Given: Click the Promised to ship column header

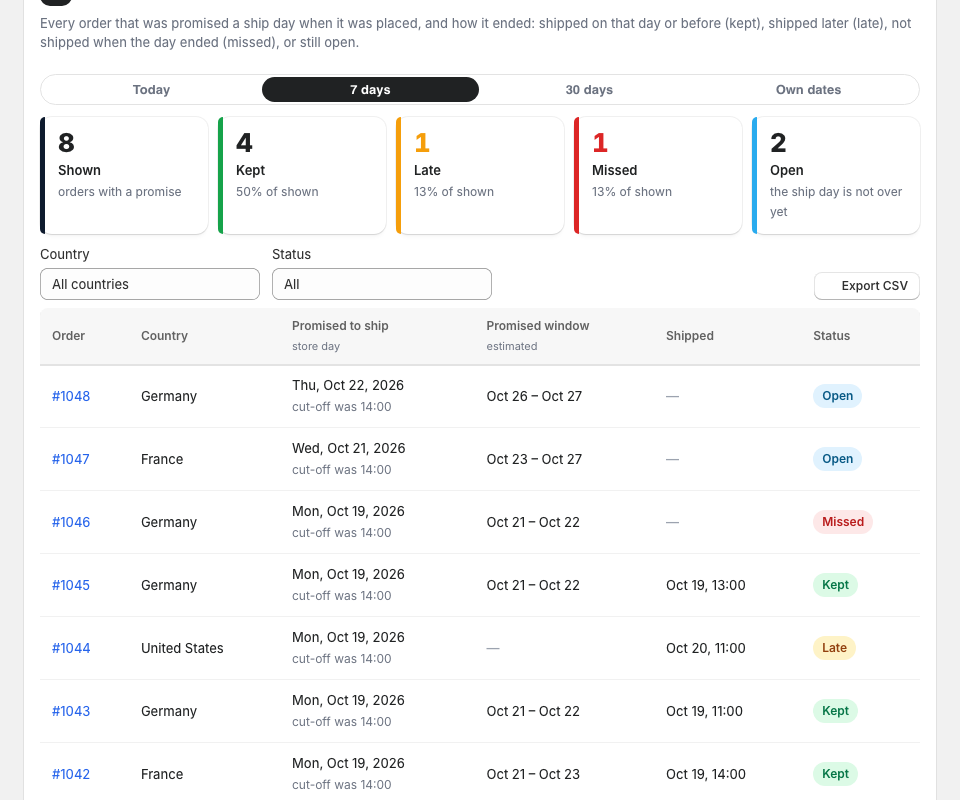Looking at the screenshot, I should tap(340, 326).
